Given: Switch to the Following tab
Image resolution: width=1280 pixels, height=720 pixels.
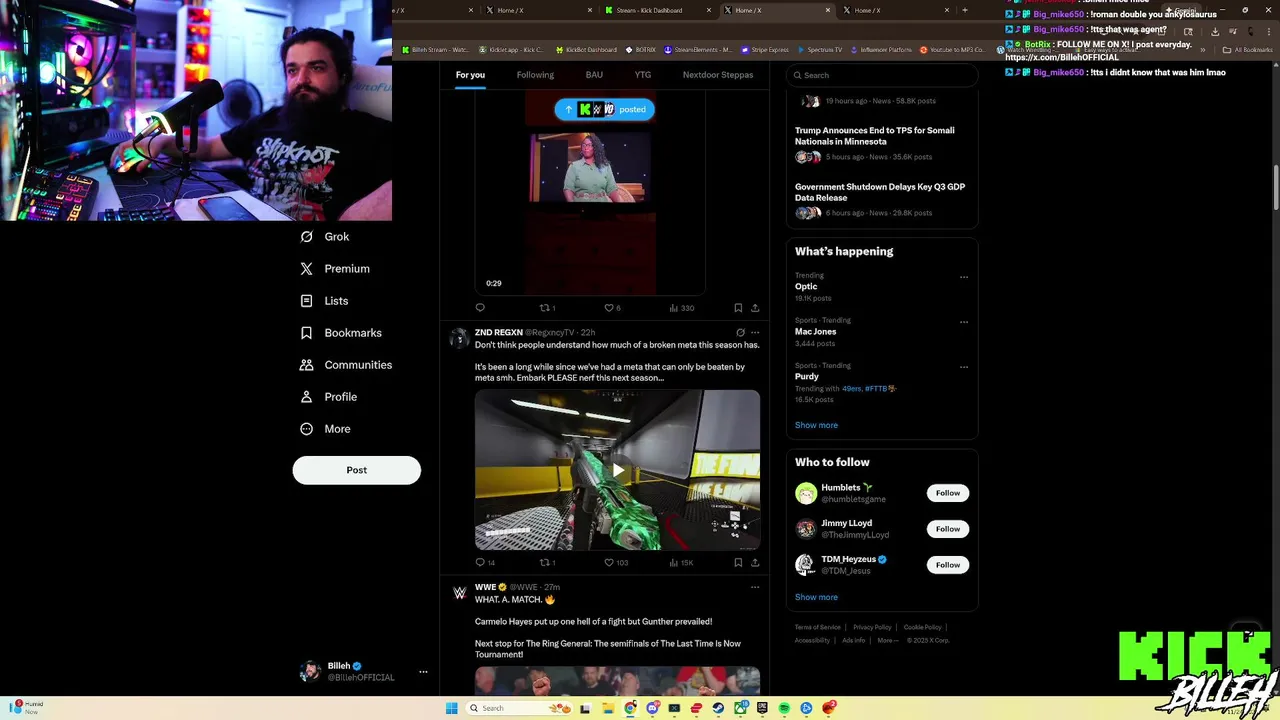Looking at the screenshot, I should coord(535,75).
